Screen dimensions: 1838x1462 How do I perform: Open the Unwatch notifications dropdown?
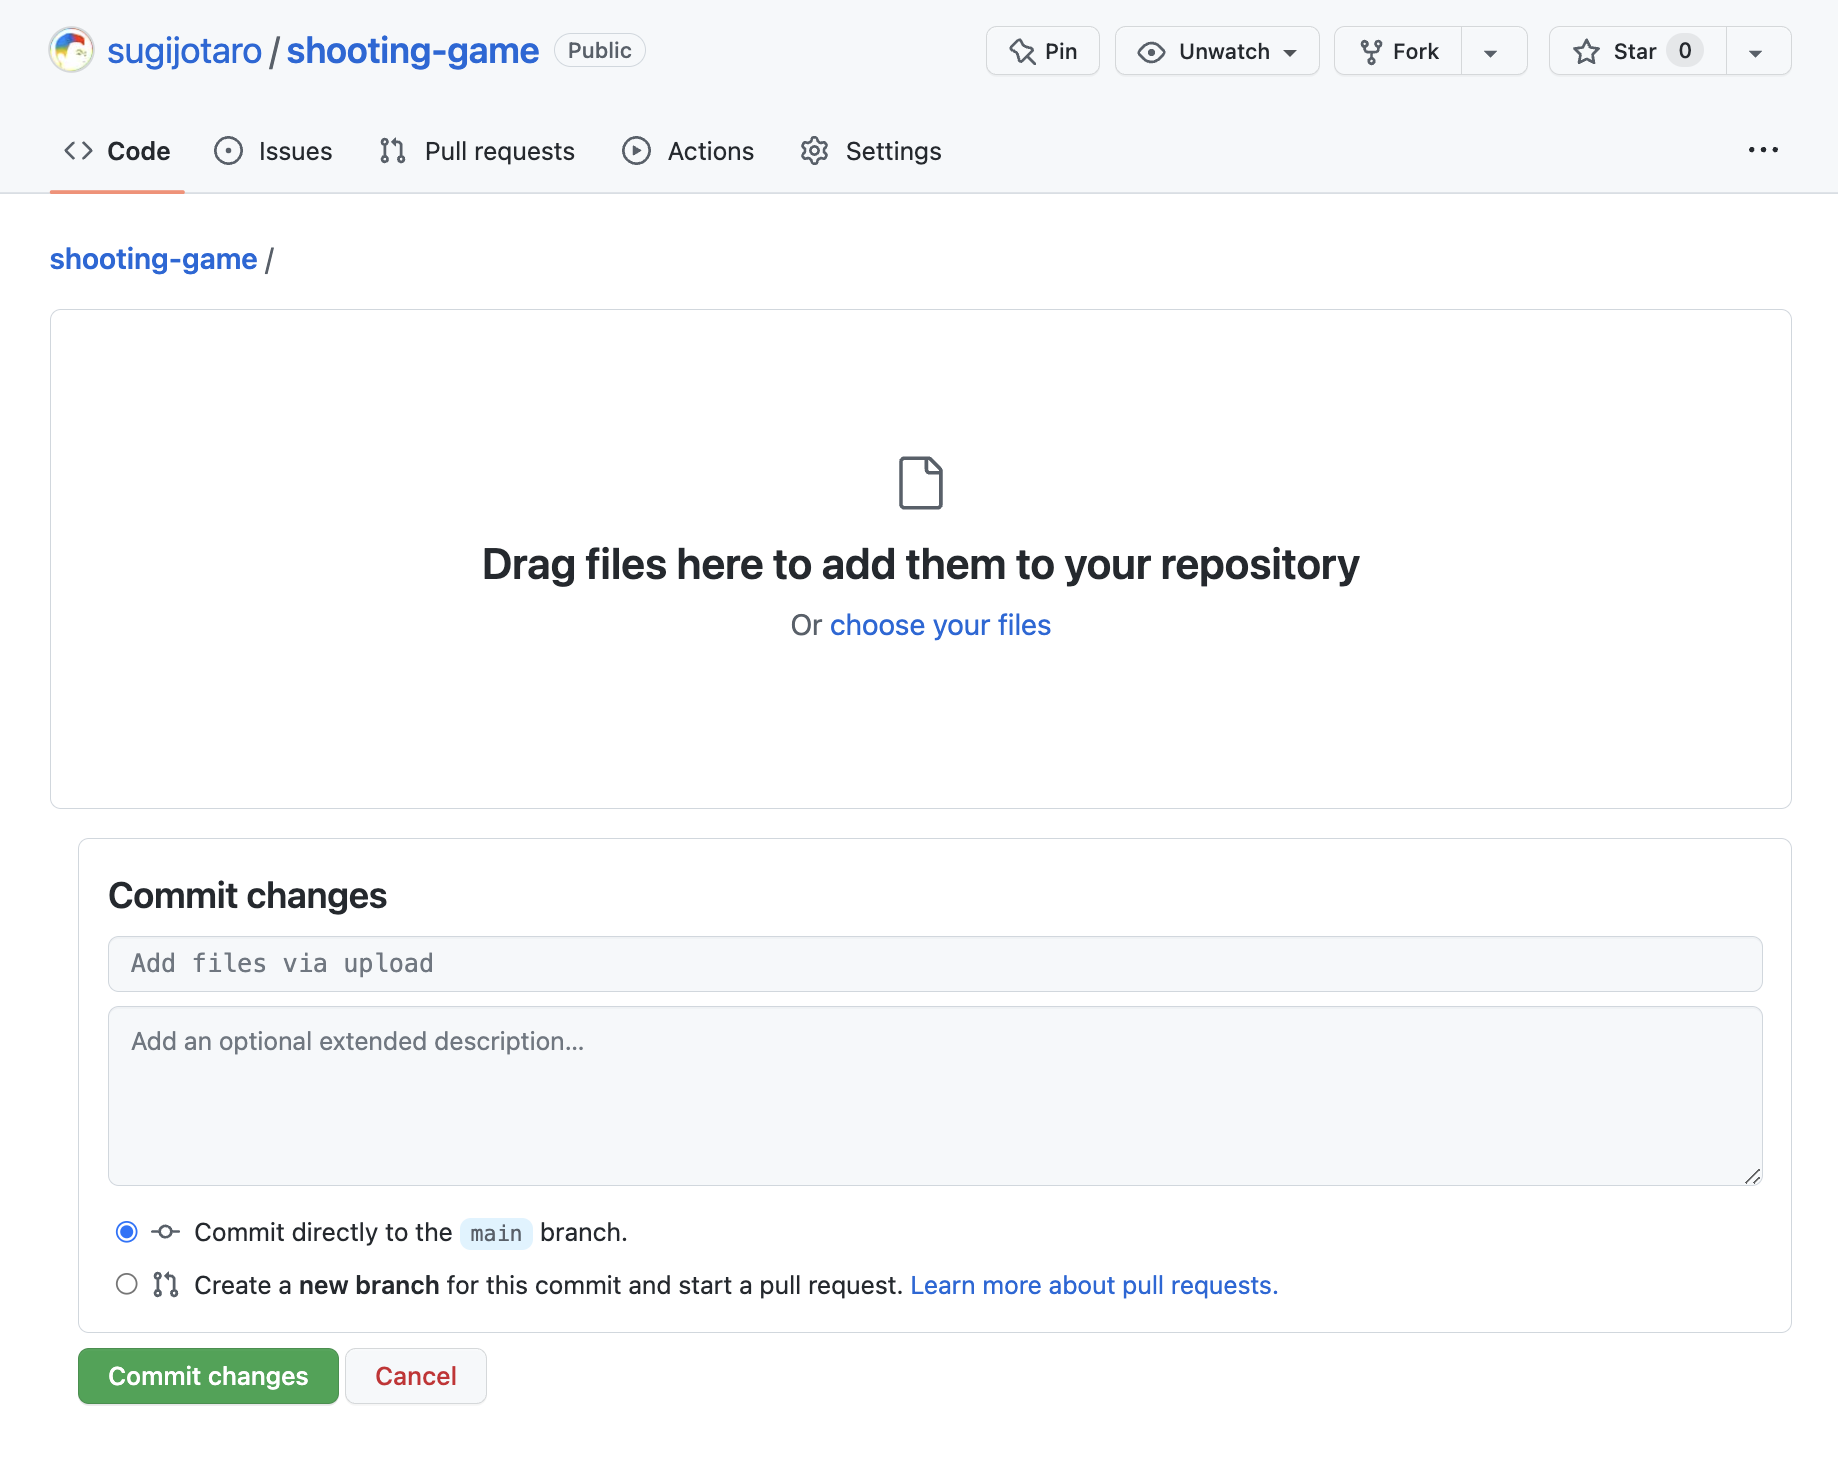pyautogui.click(x=1217, y=51)
